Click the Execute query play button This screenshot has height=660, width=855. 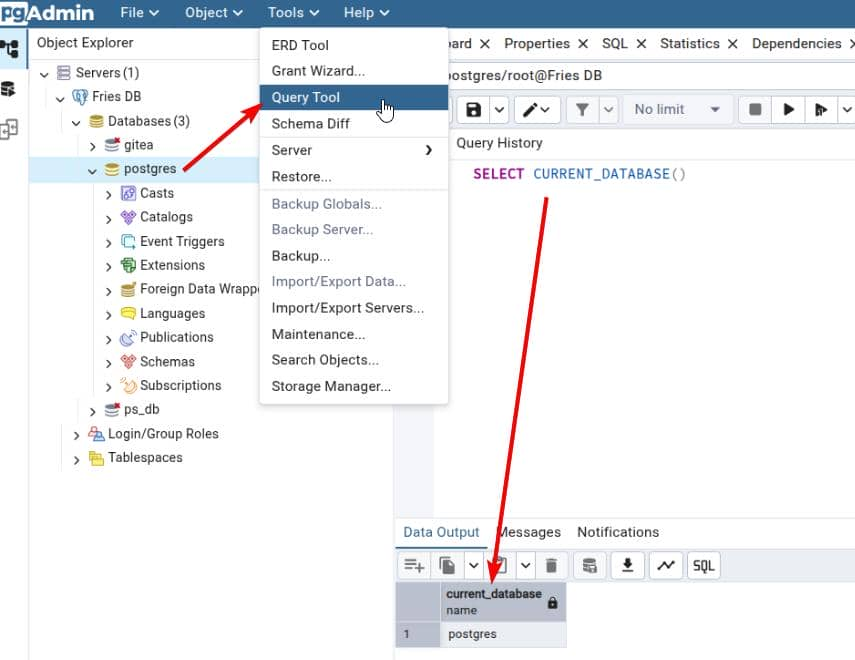pyautogui.click(x=789, y=109)
